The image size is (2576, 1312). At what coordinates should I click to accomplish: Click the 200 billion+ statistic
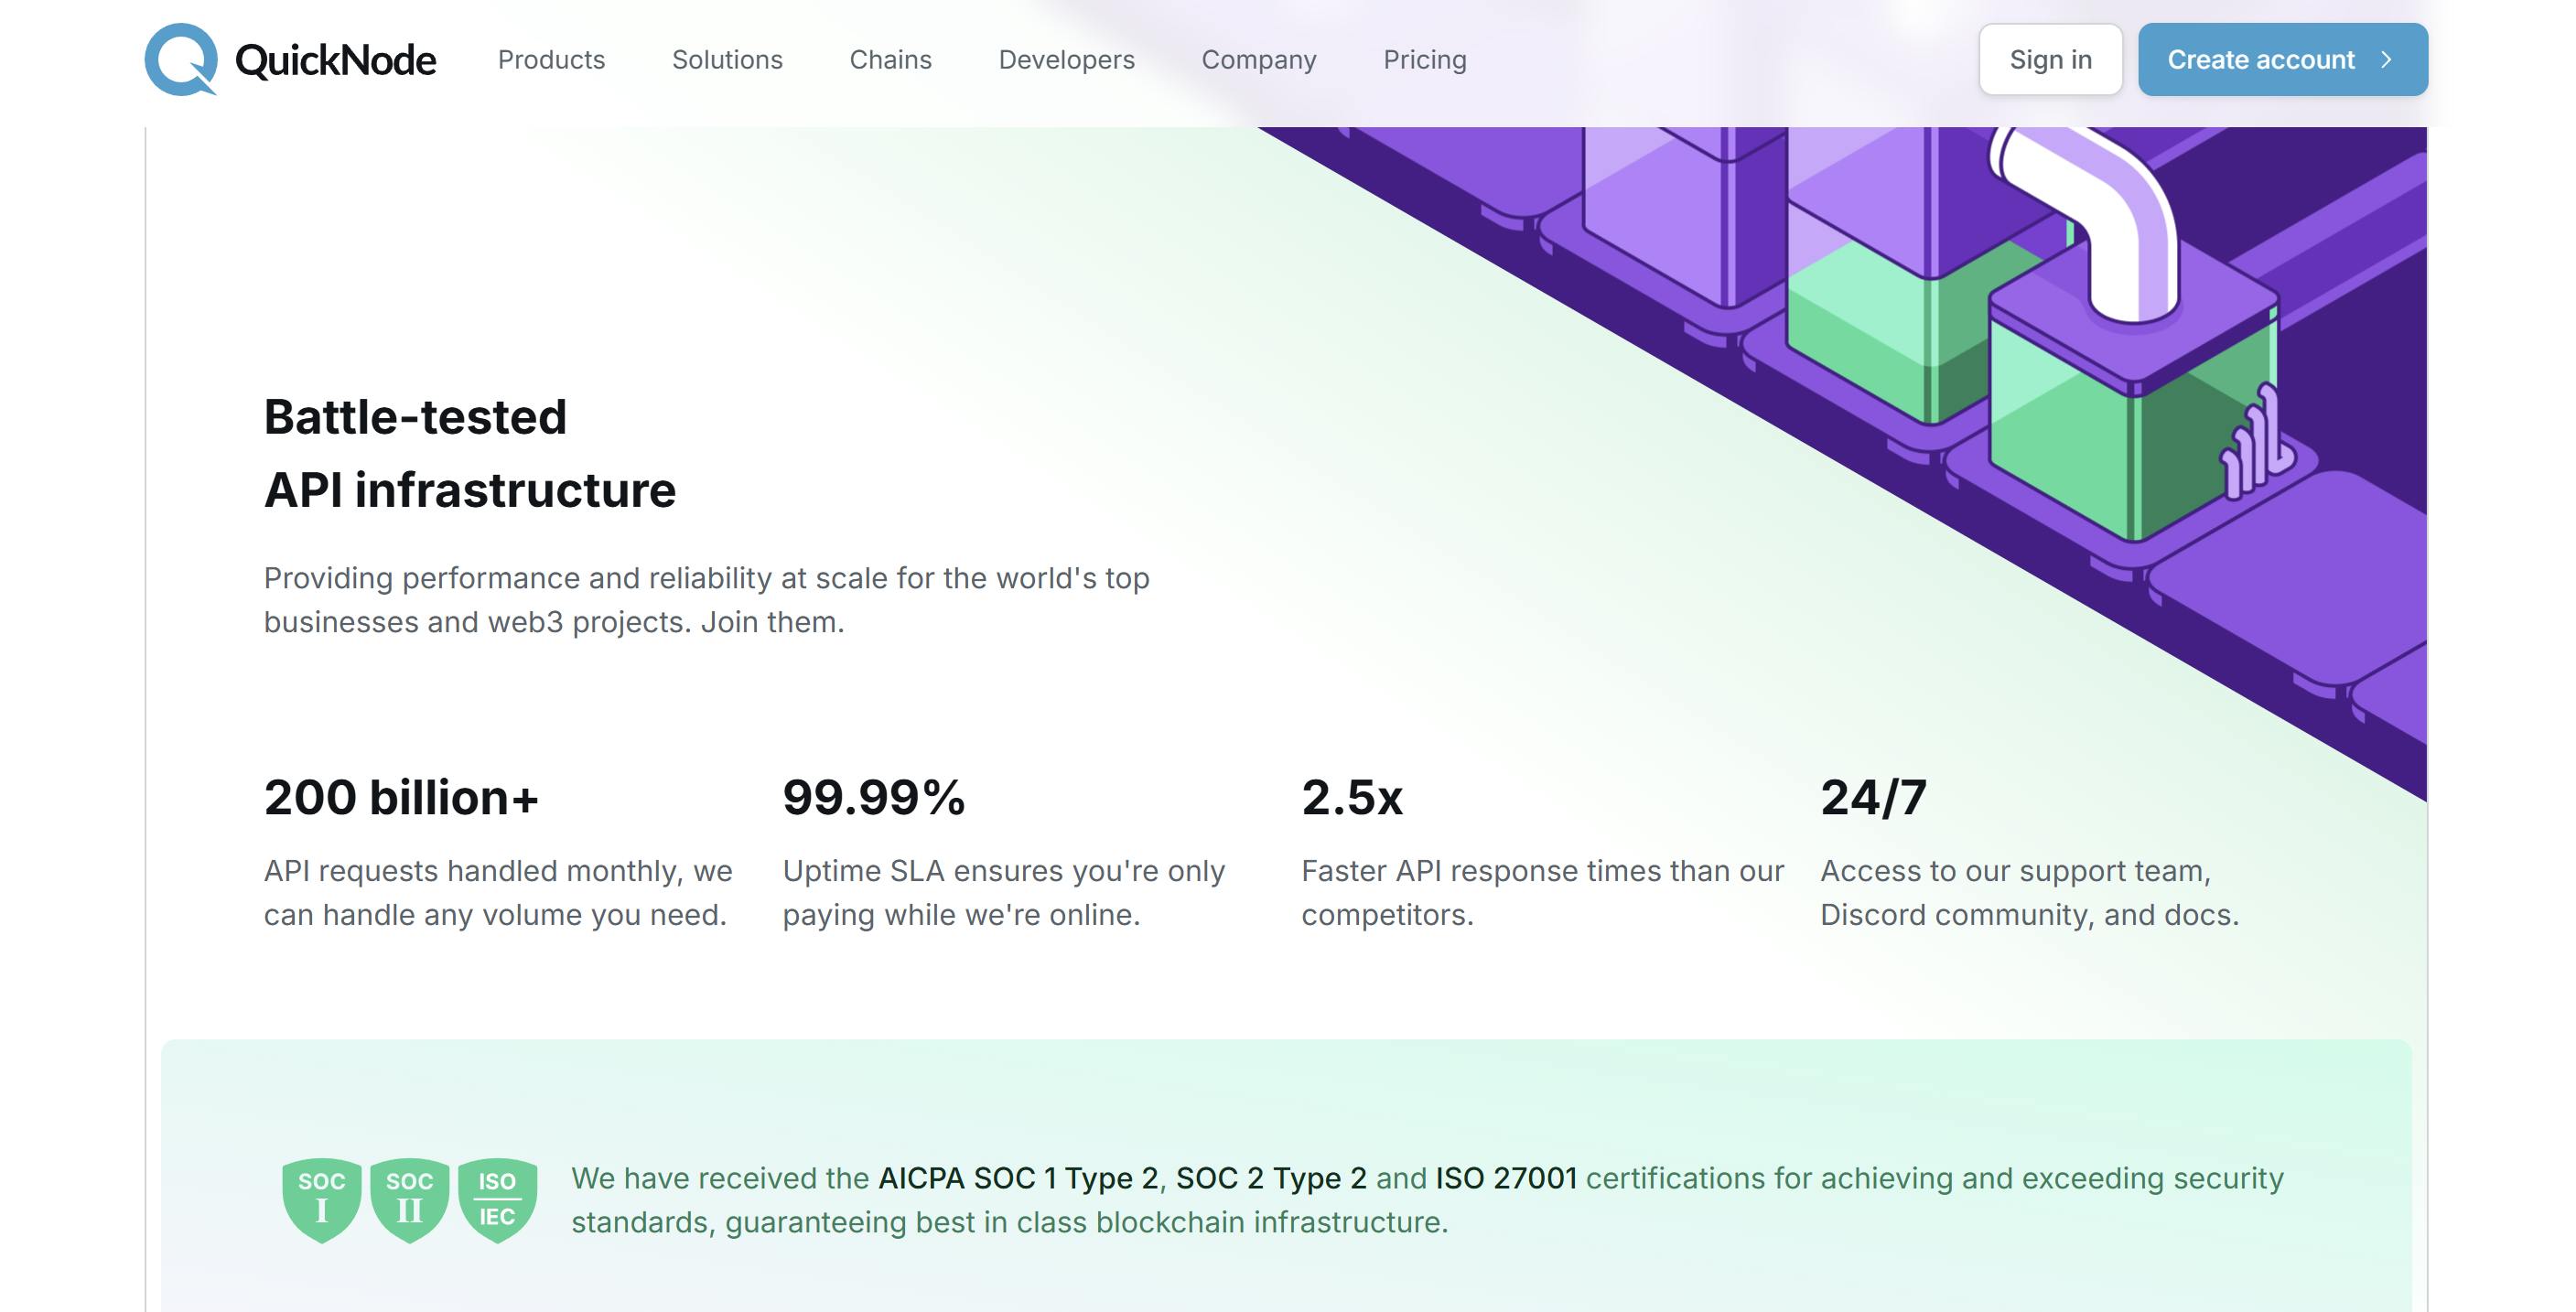click(401, 797)
